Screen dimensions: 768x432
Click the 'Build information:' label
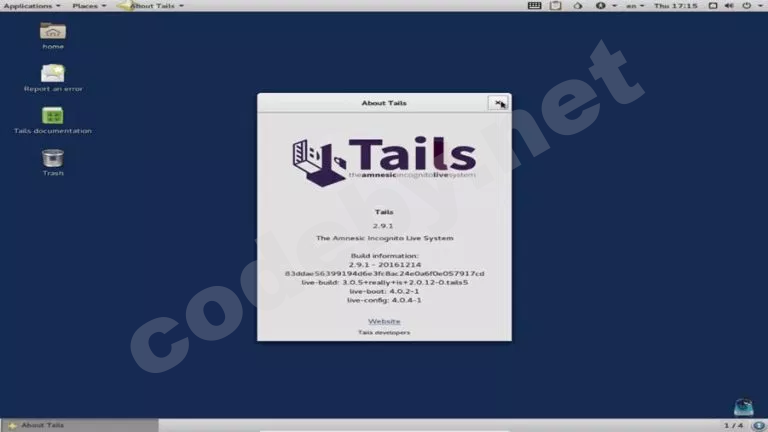(x=384, y=256)
